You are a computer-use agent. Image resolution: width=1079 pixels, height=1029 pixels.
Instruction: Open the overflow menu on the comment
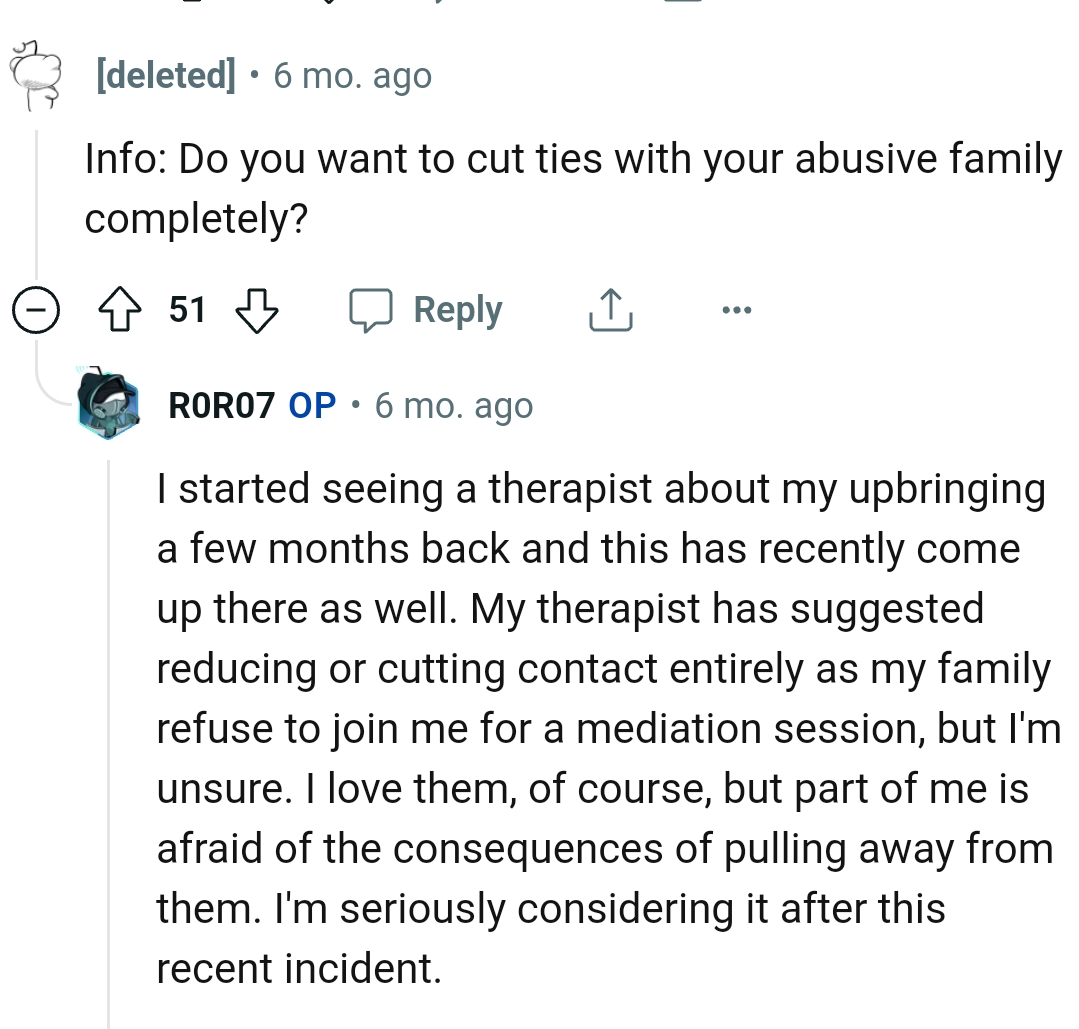pyautogui.click(x=737, y=310)
